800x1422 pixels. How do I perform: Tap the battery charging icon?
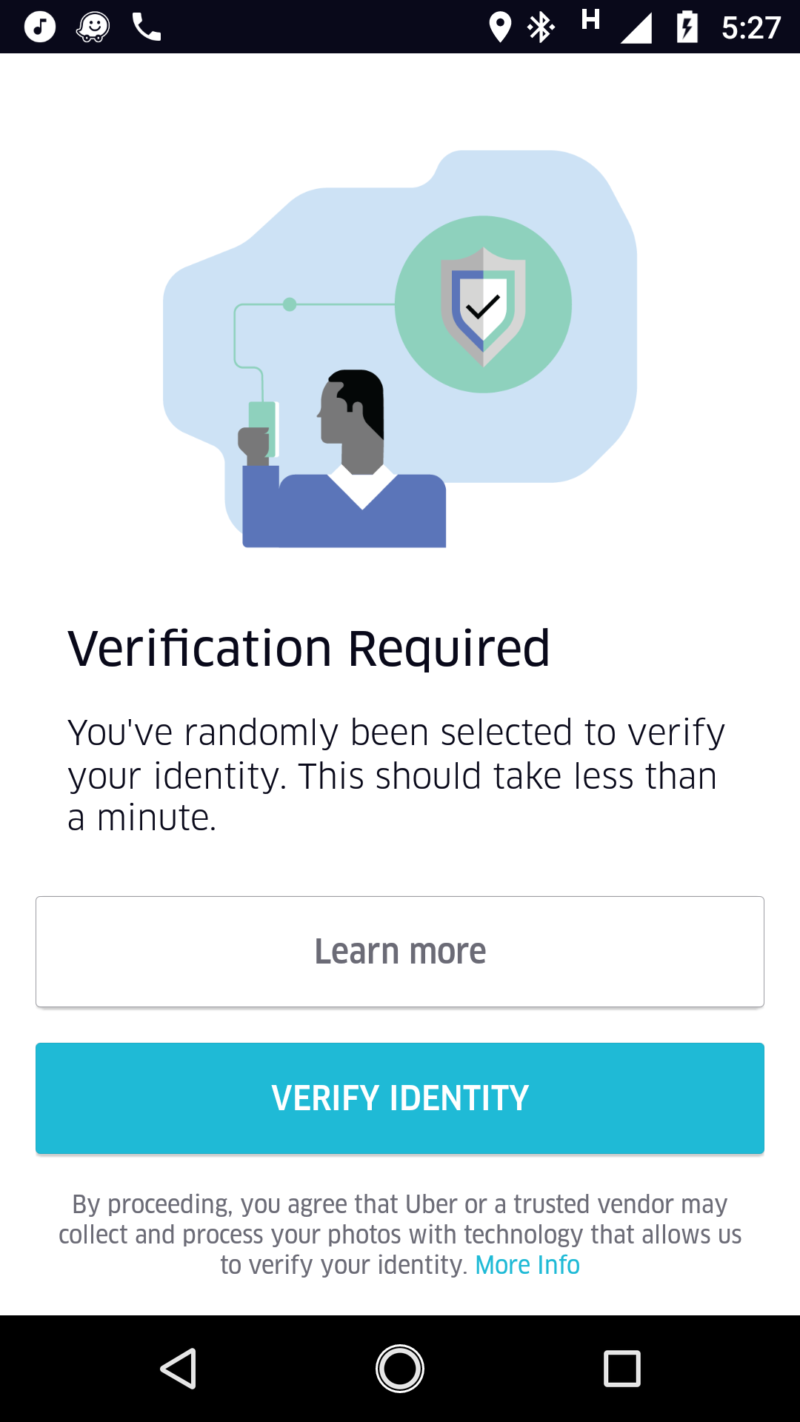pyautogui.click(x=687, y=27)
